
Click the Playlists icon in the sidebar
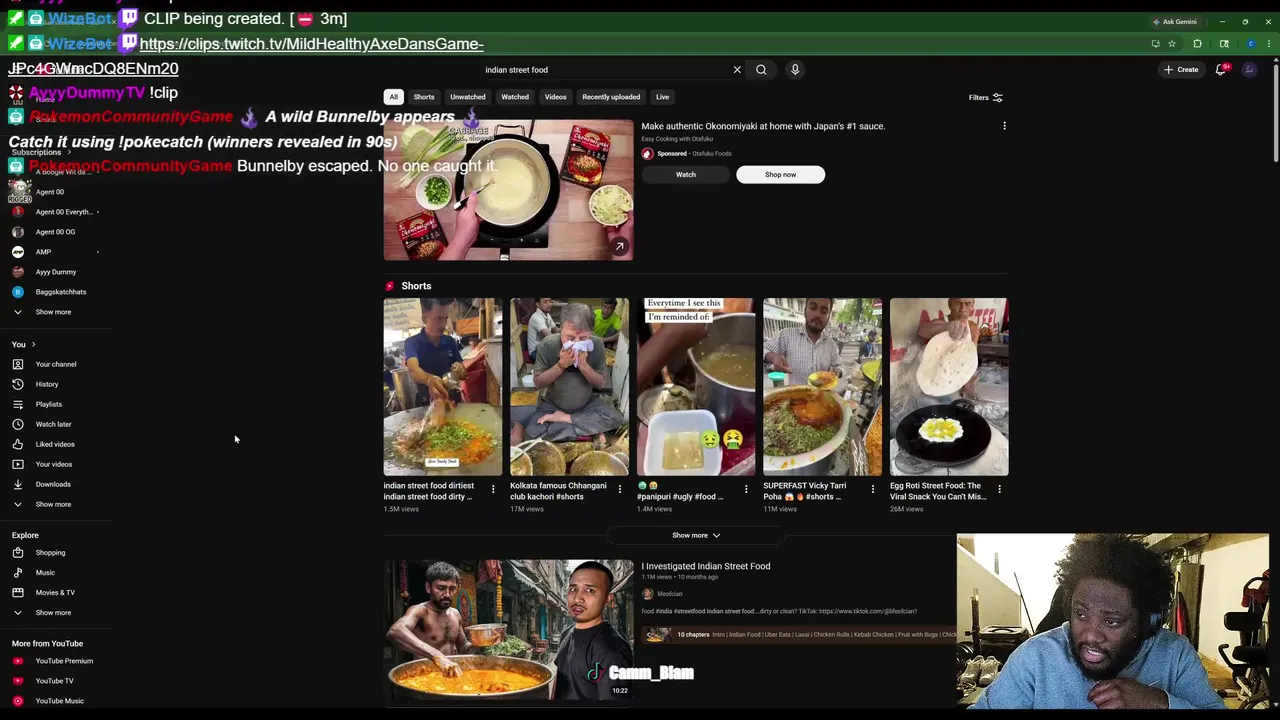[x=18, y=404]
